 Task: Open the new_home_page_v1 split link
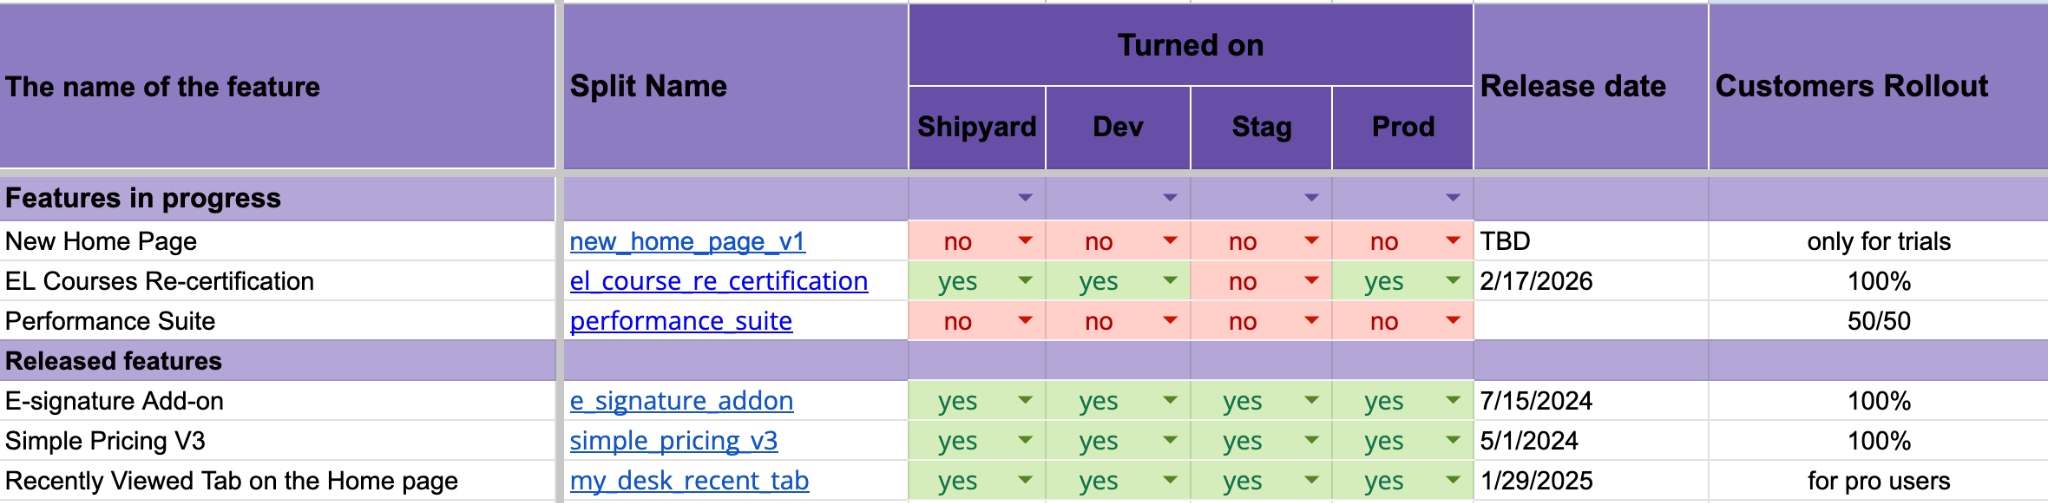click(687, 242)
